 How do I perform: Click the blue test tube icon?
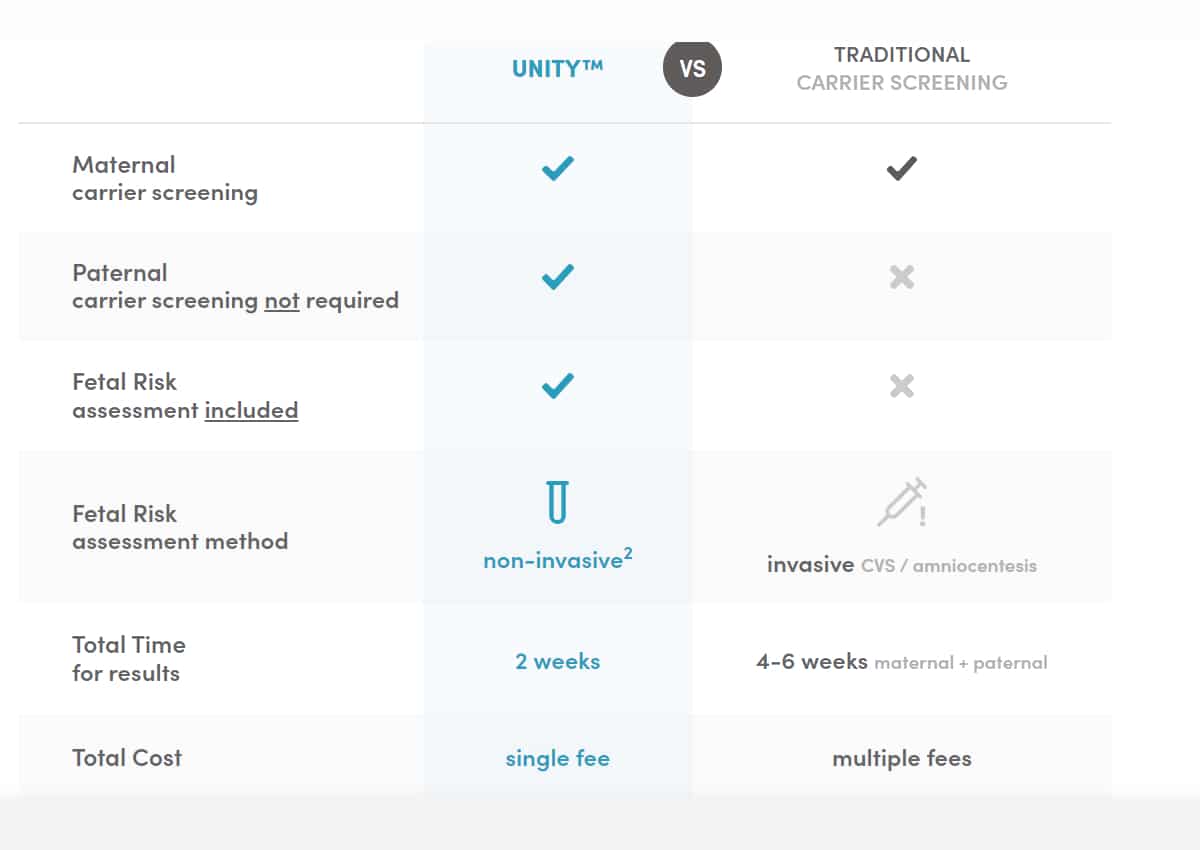[x=557, y=501]
